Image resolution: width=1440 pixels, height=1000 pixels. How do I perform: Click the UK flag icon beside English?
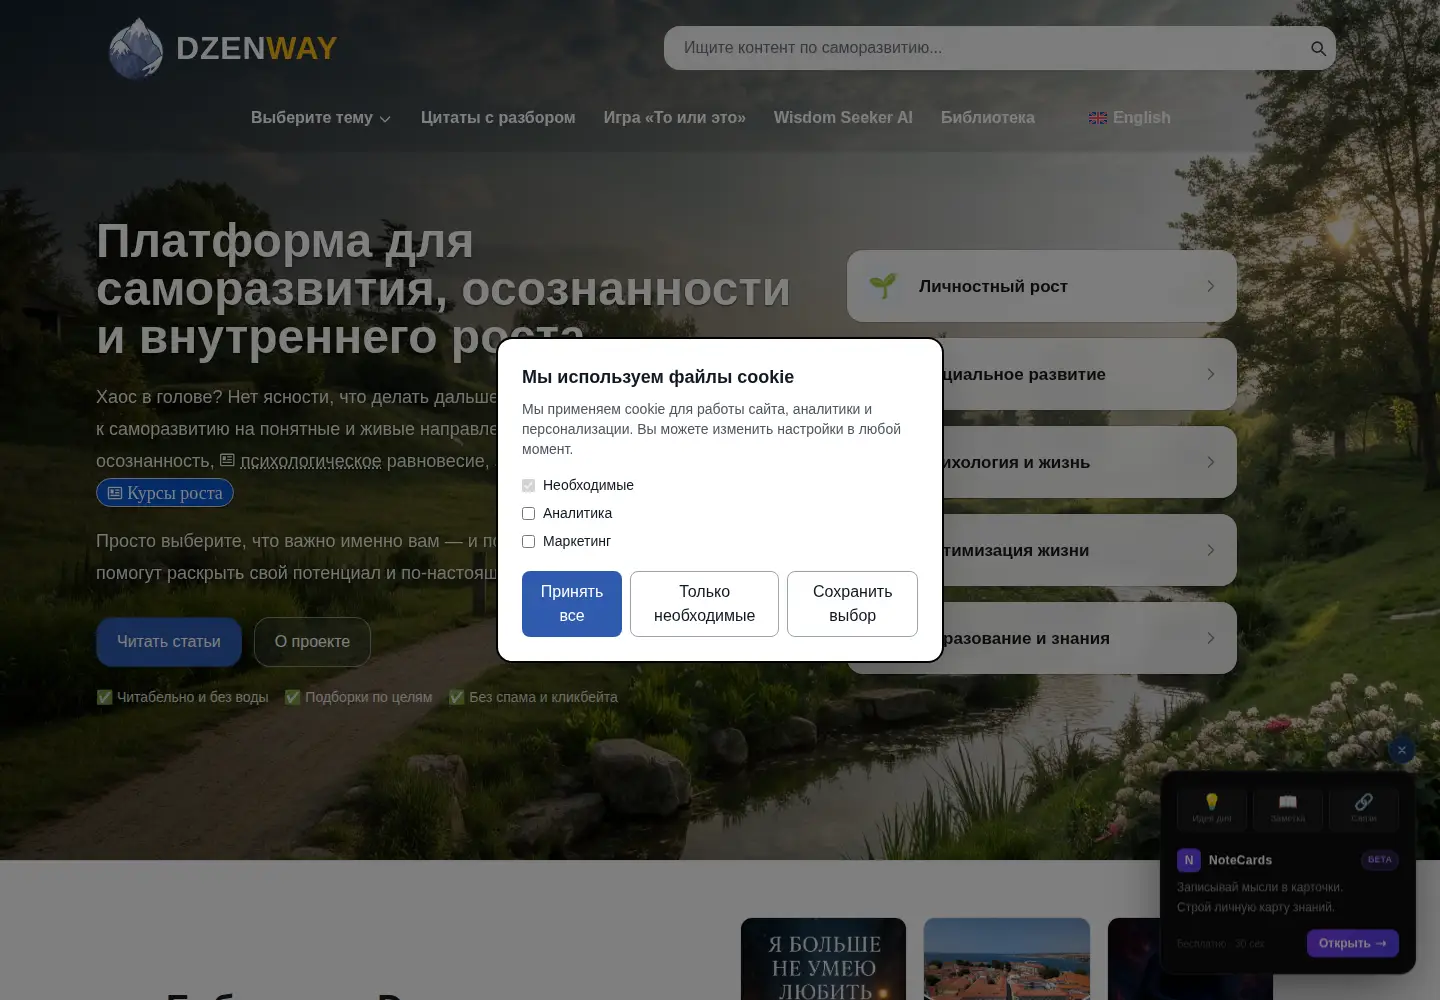(x=1098, y=118)
